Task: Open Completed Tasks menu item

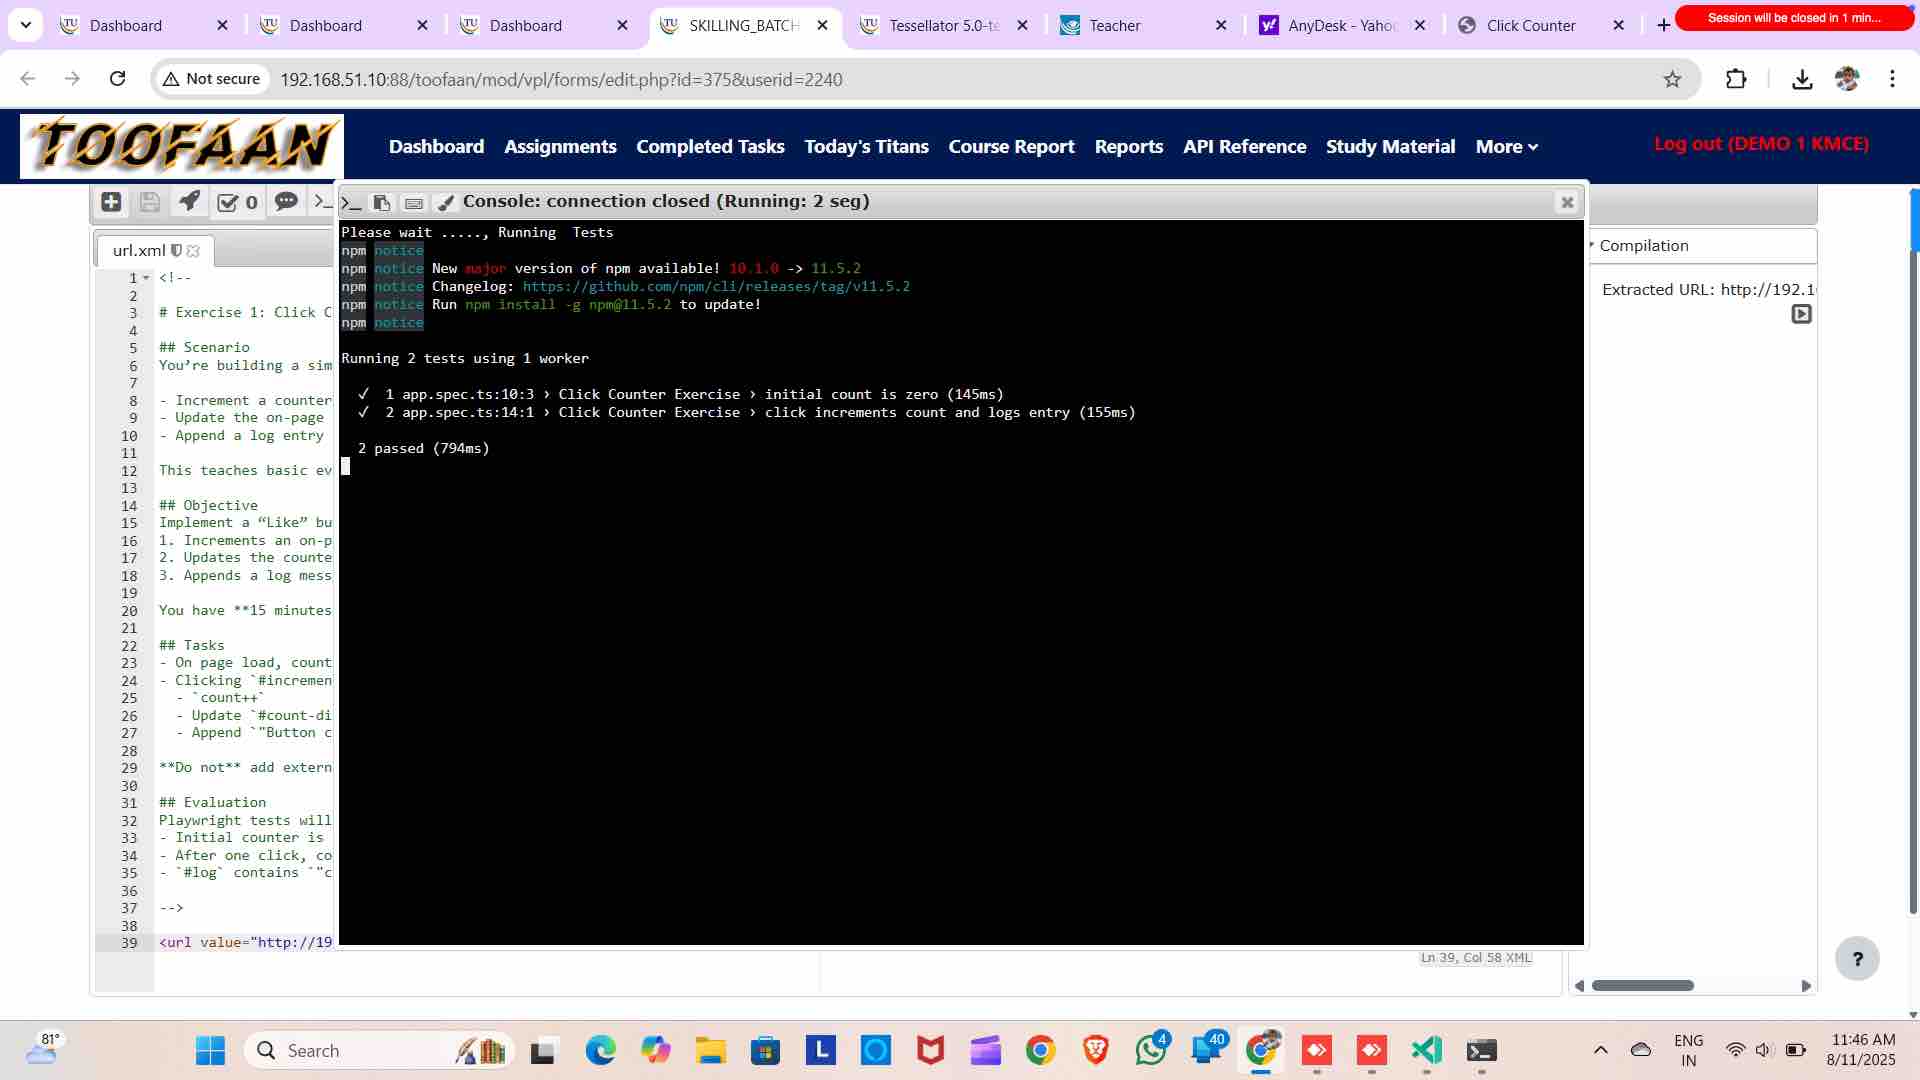Action: [710, 147]
